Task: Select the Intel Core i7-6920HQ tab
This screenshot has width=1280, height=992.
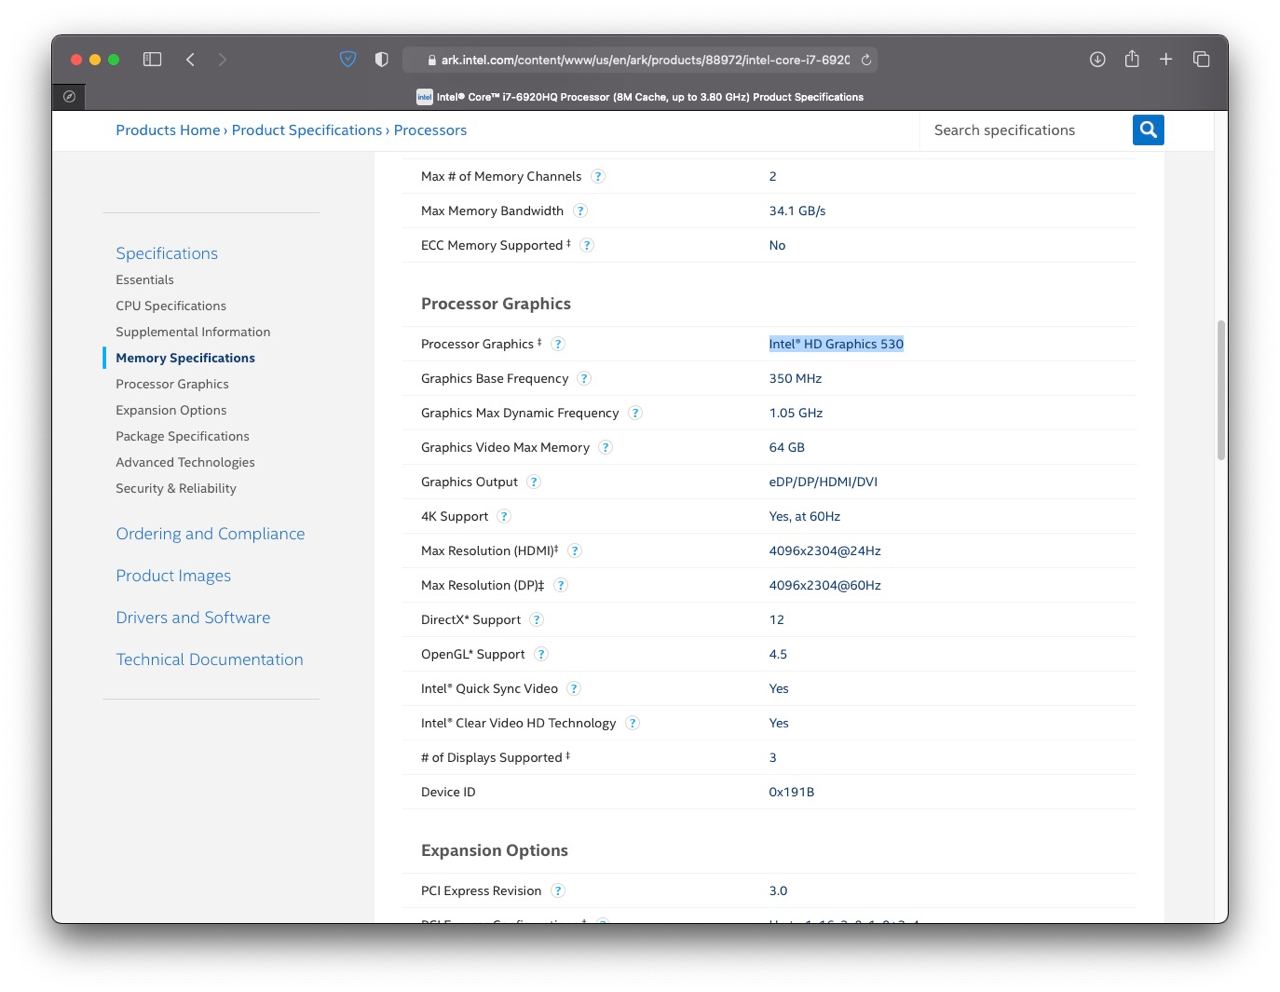Action: pyautogui.click(x=640, y=97)
